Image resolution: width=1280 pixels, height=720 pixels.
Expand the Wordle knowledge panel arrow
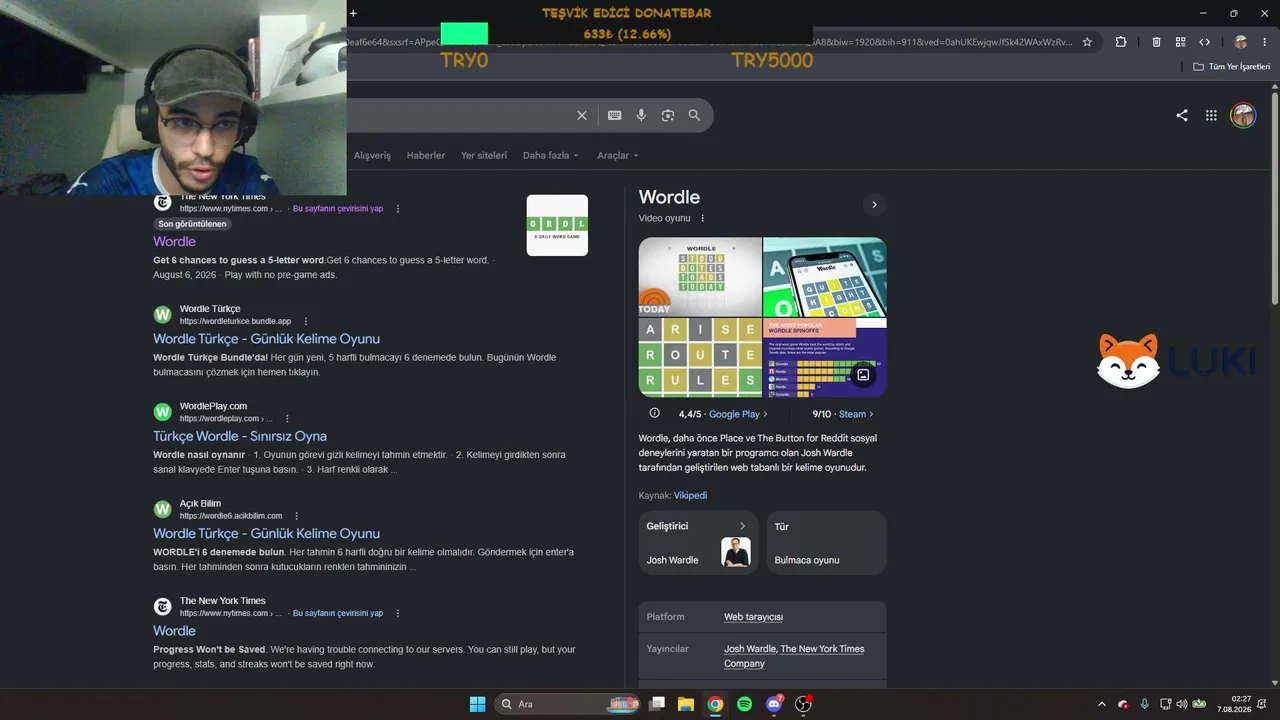[x=874, y=205]
